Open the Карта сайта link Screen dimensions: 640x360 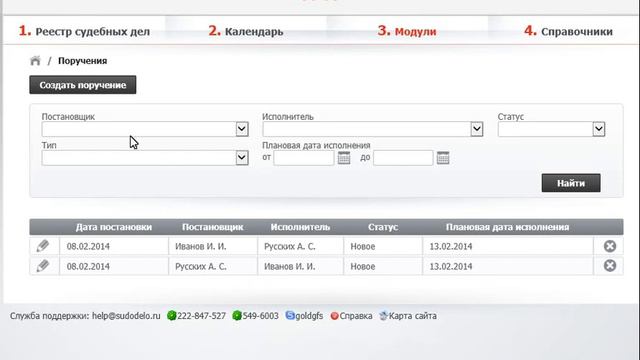pos(413,316)
